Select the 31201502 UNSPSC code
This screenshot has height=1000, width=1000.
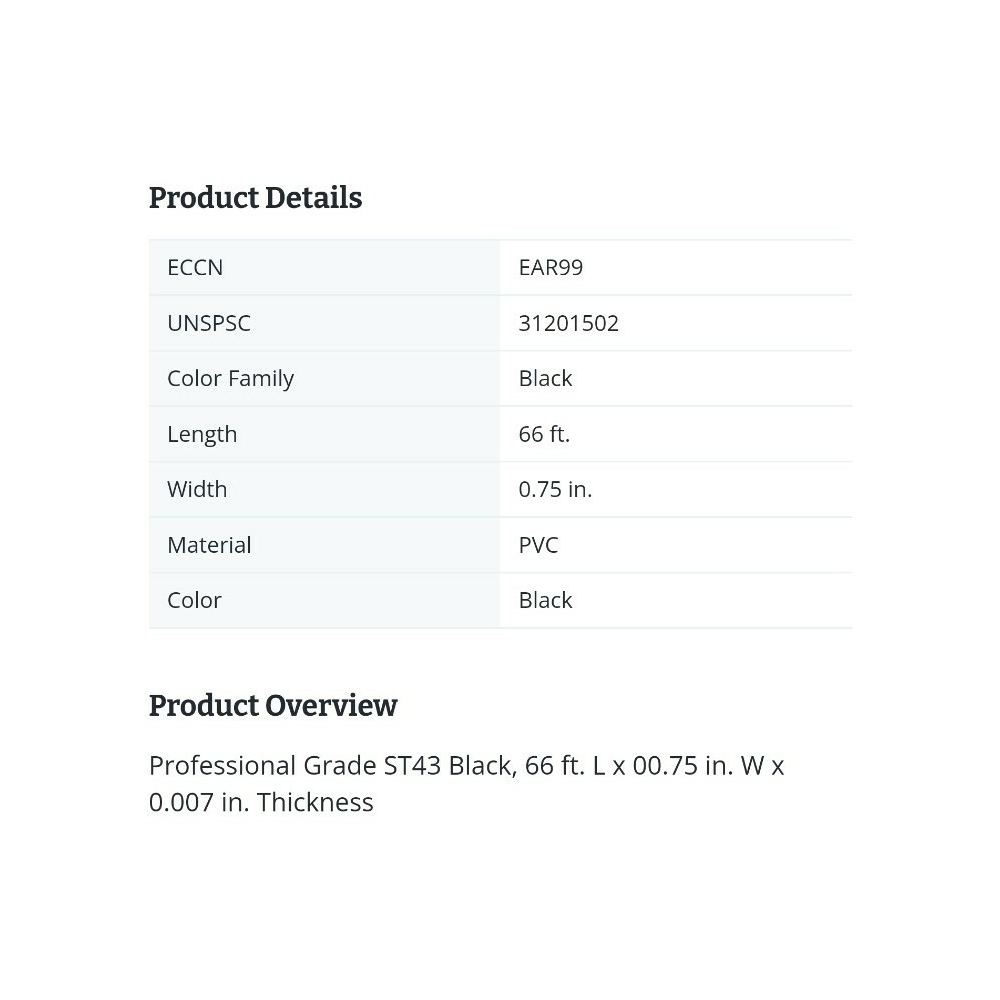click(568, 323)
